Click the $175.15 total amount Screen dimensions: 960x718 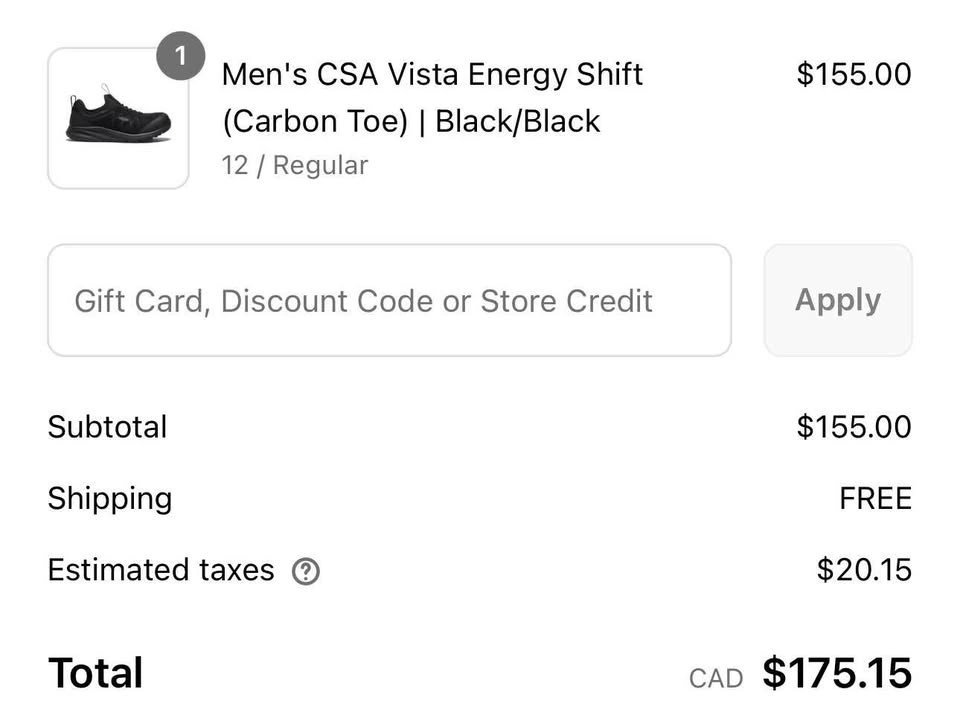pos(837,673)
